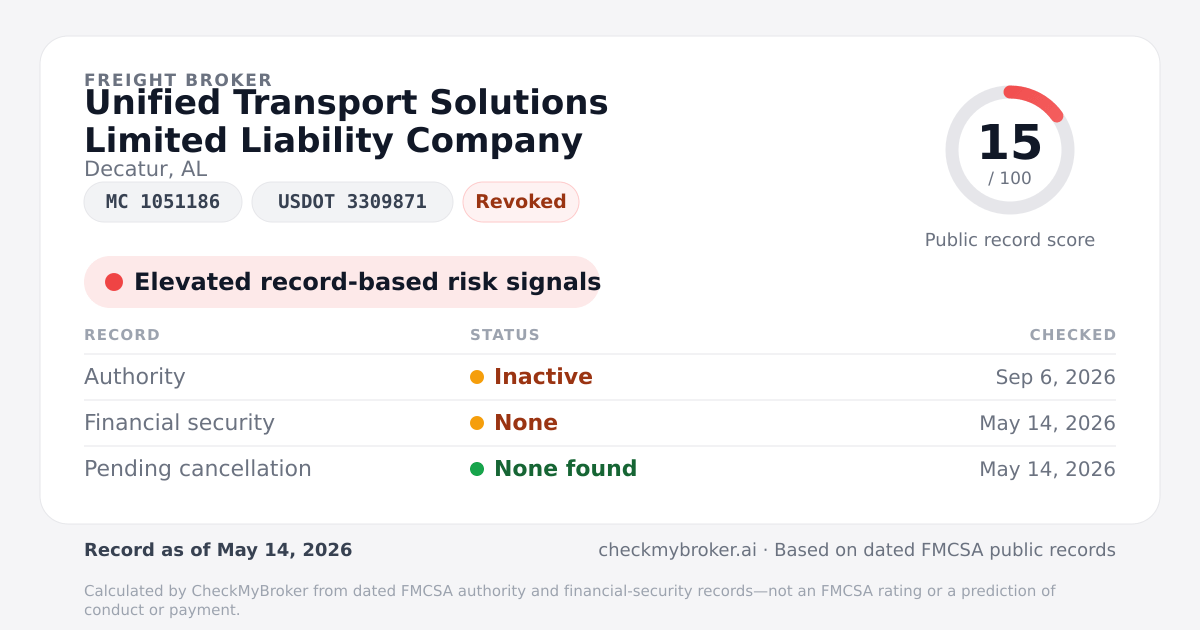Click the Revoked status badge

point(521,202)
